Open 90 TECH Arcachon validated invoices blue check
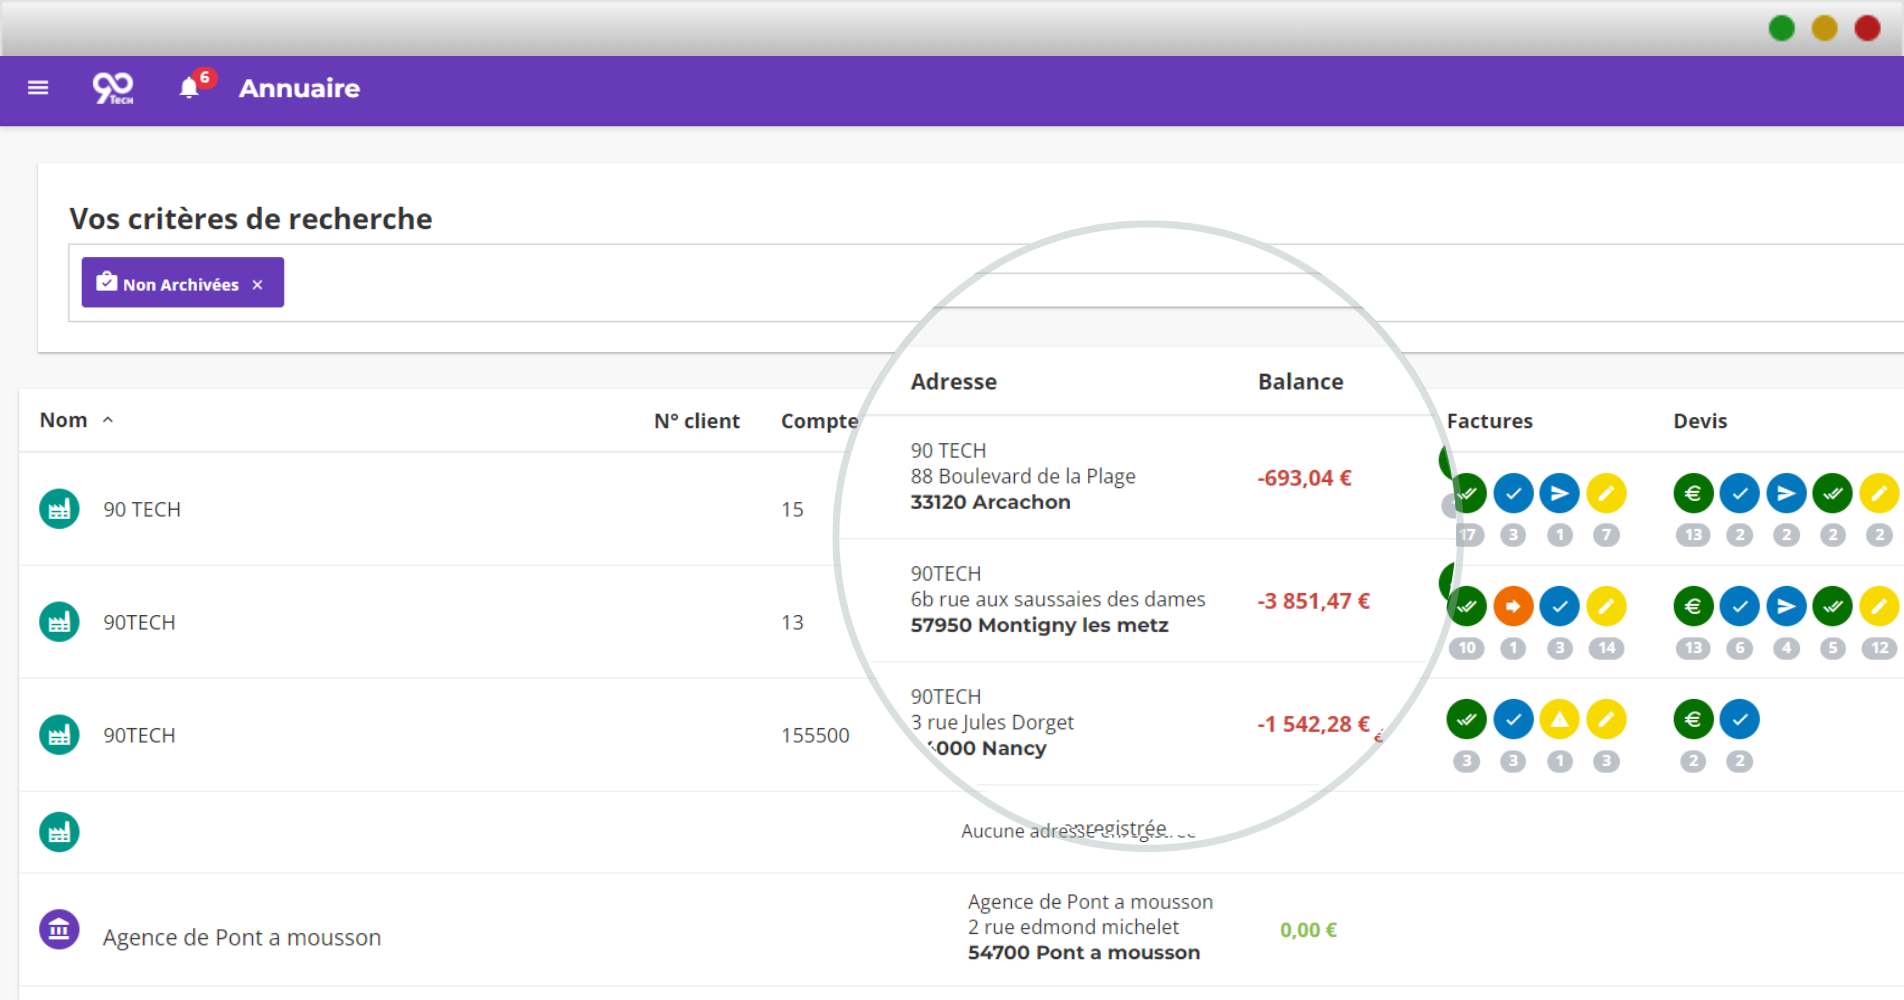 point(1513,493)
